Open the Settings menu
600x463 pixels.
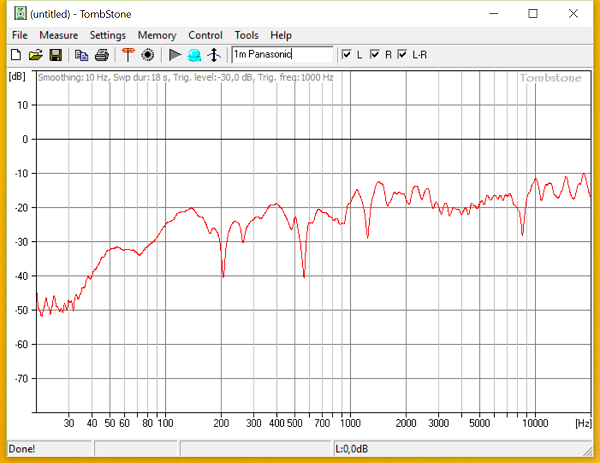108,35
